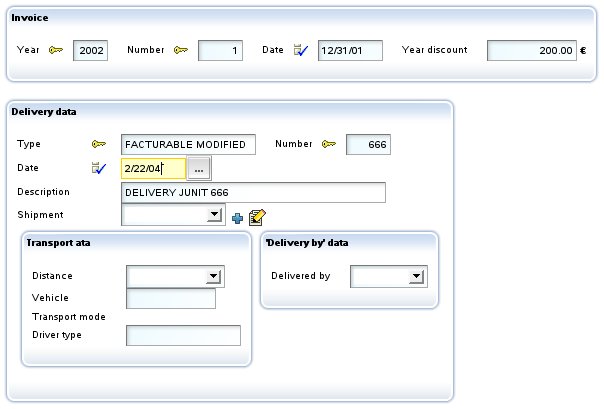
Task: Open the Delivered by dropdown
Action: (416, 276)
